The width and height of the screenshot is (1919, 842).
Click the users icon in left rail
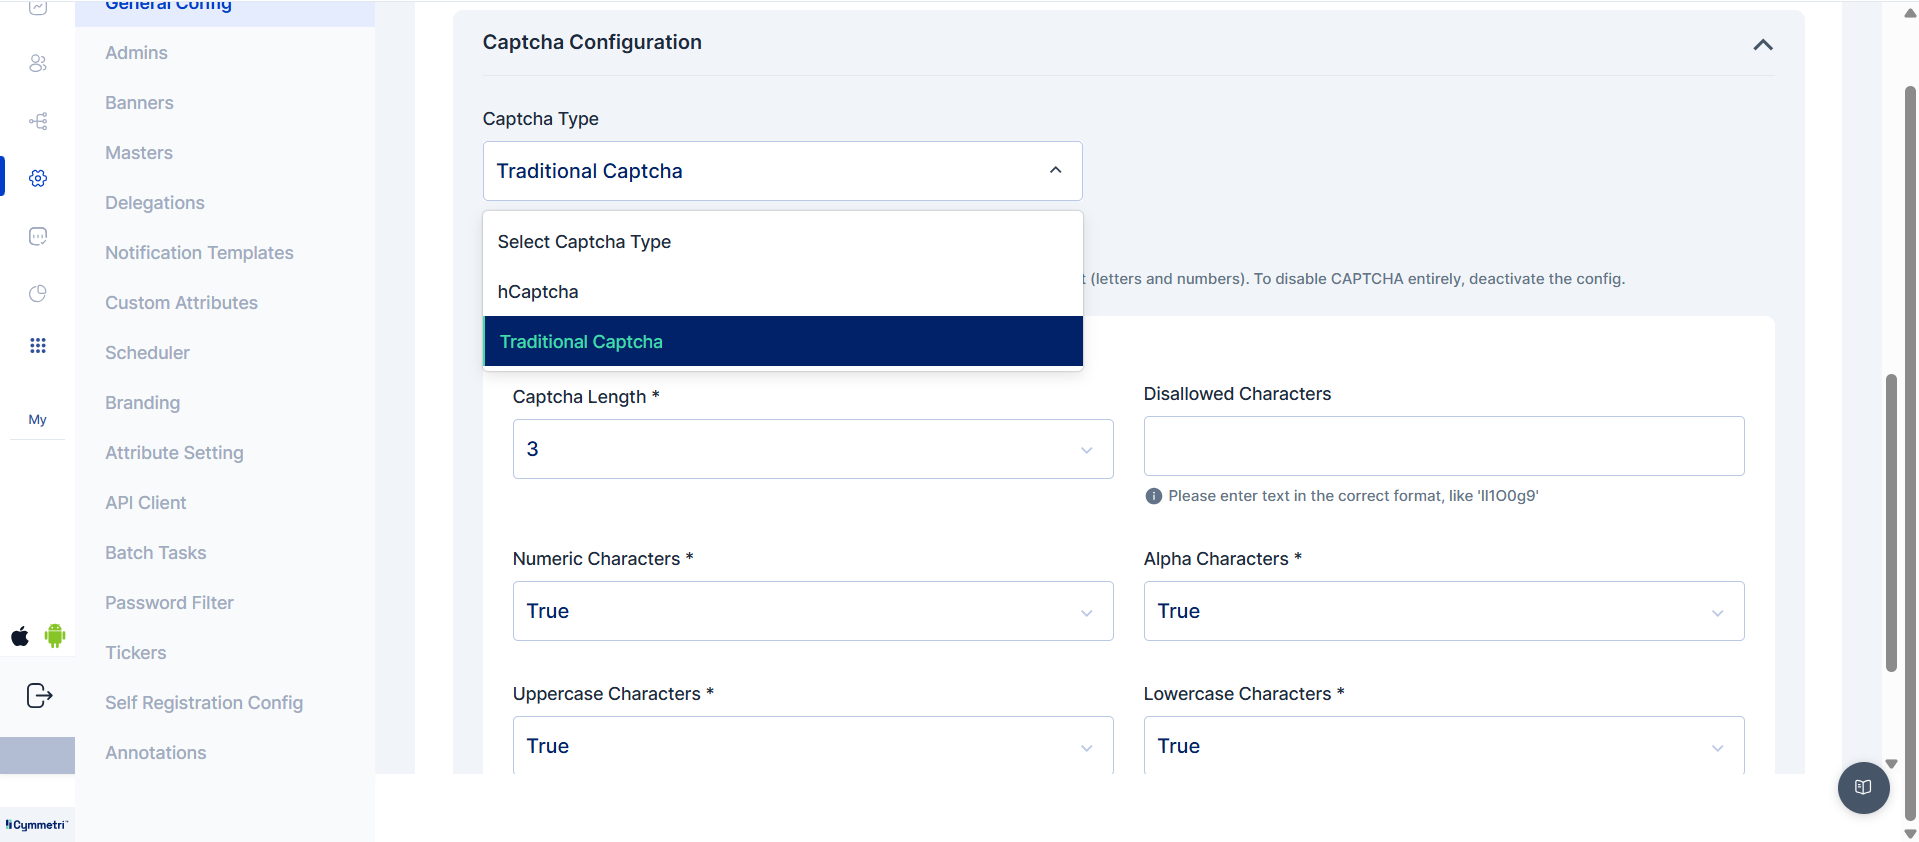point(38,63)
